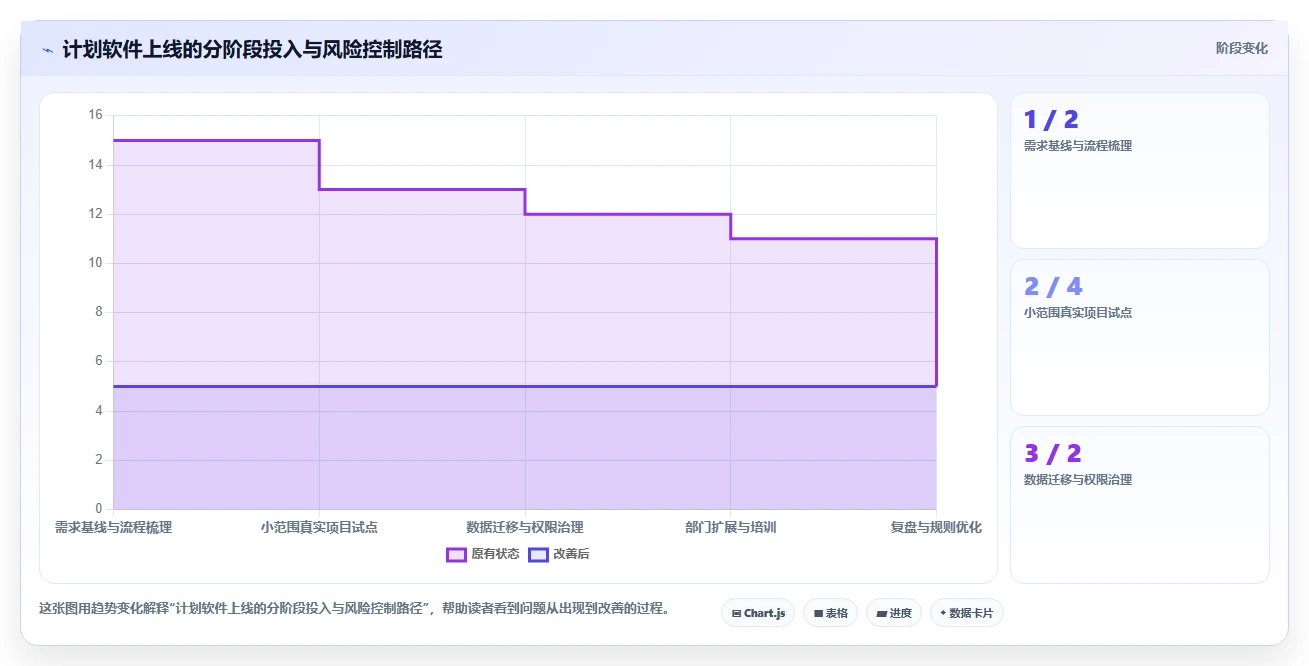Click the 阶段变化 label in header

[x=1242, y=48]
